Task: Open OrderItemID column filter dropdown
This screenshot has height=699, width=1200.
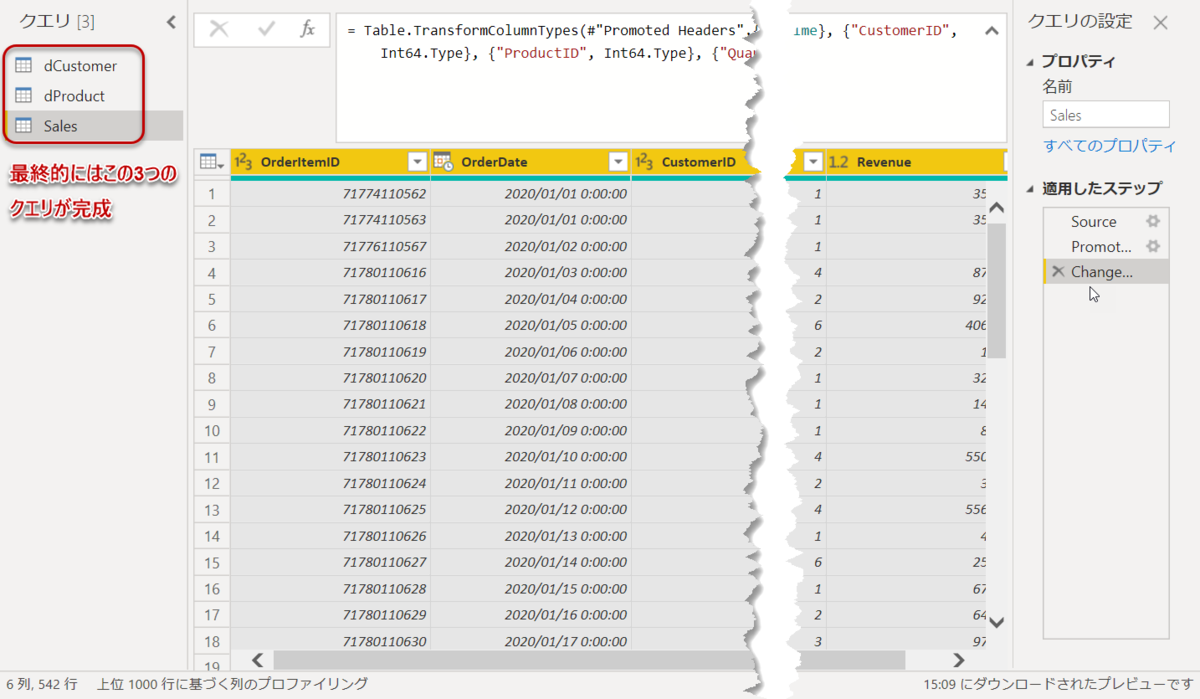Action: coord(417,162)
